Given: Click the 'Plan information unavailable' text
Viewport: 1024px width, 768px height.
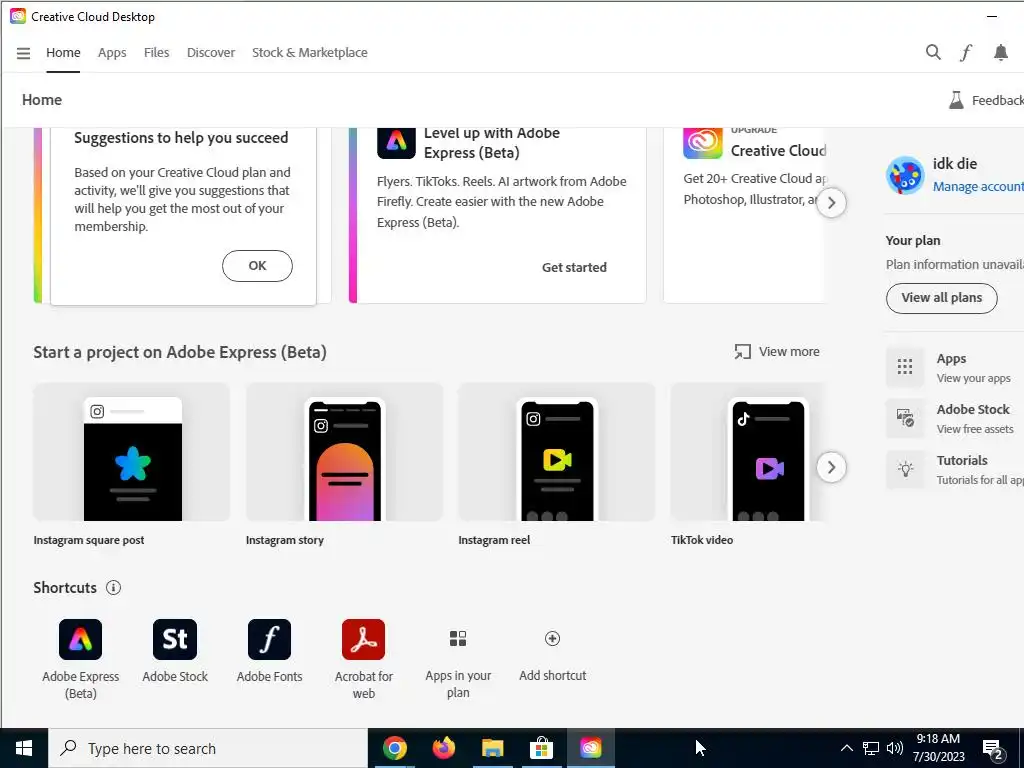Looking at the screenshot, I should click(955, 264).
